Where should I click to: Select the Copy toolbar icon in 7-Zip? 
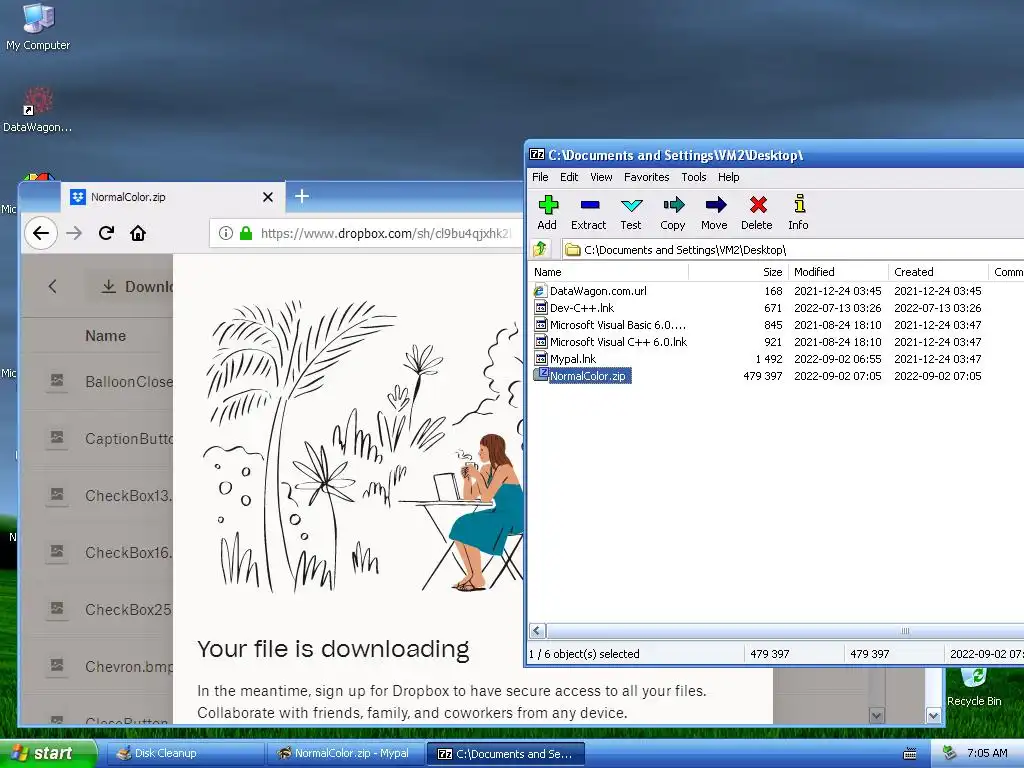coord(673,213)
